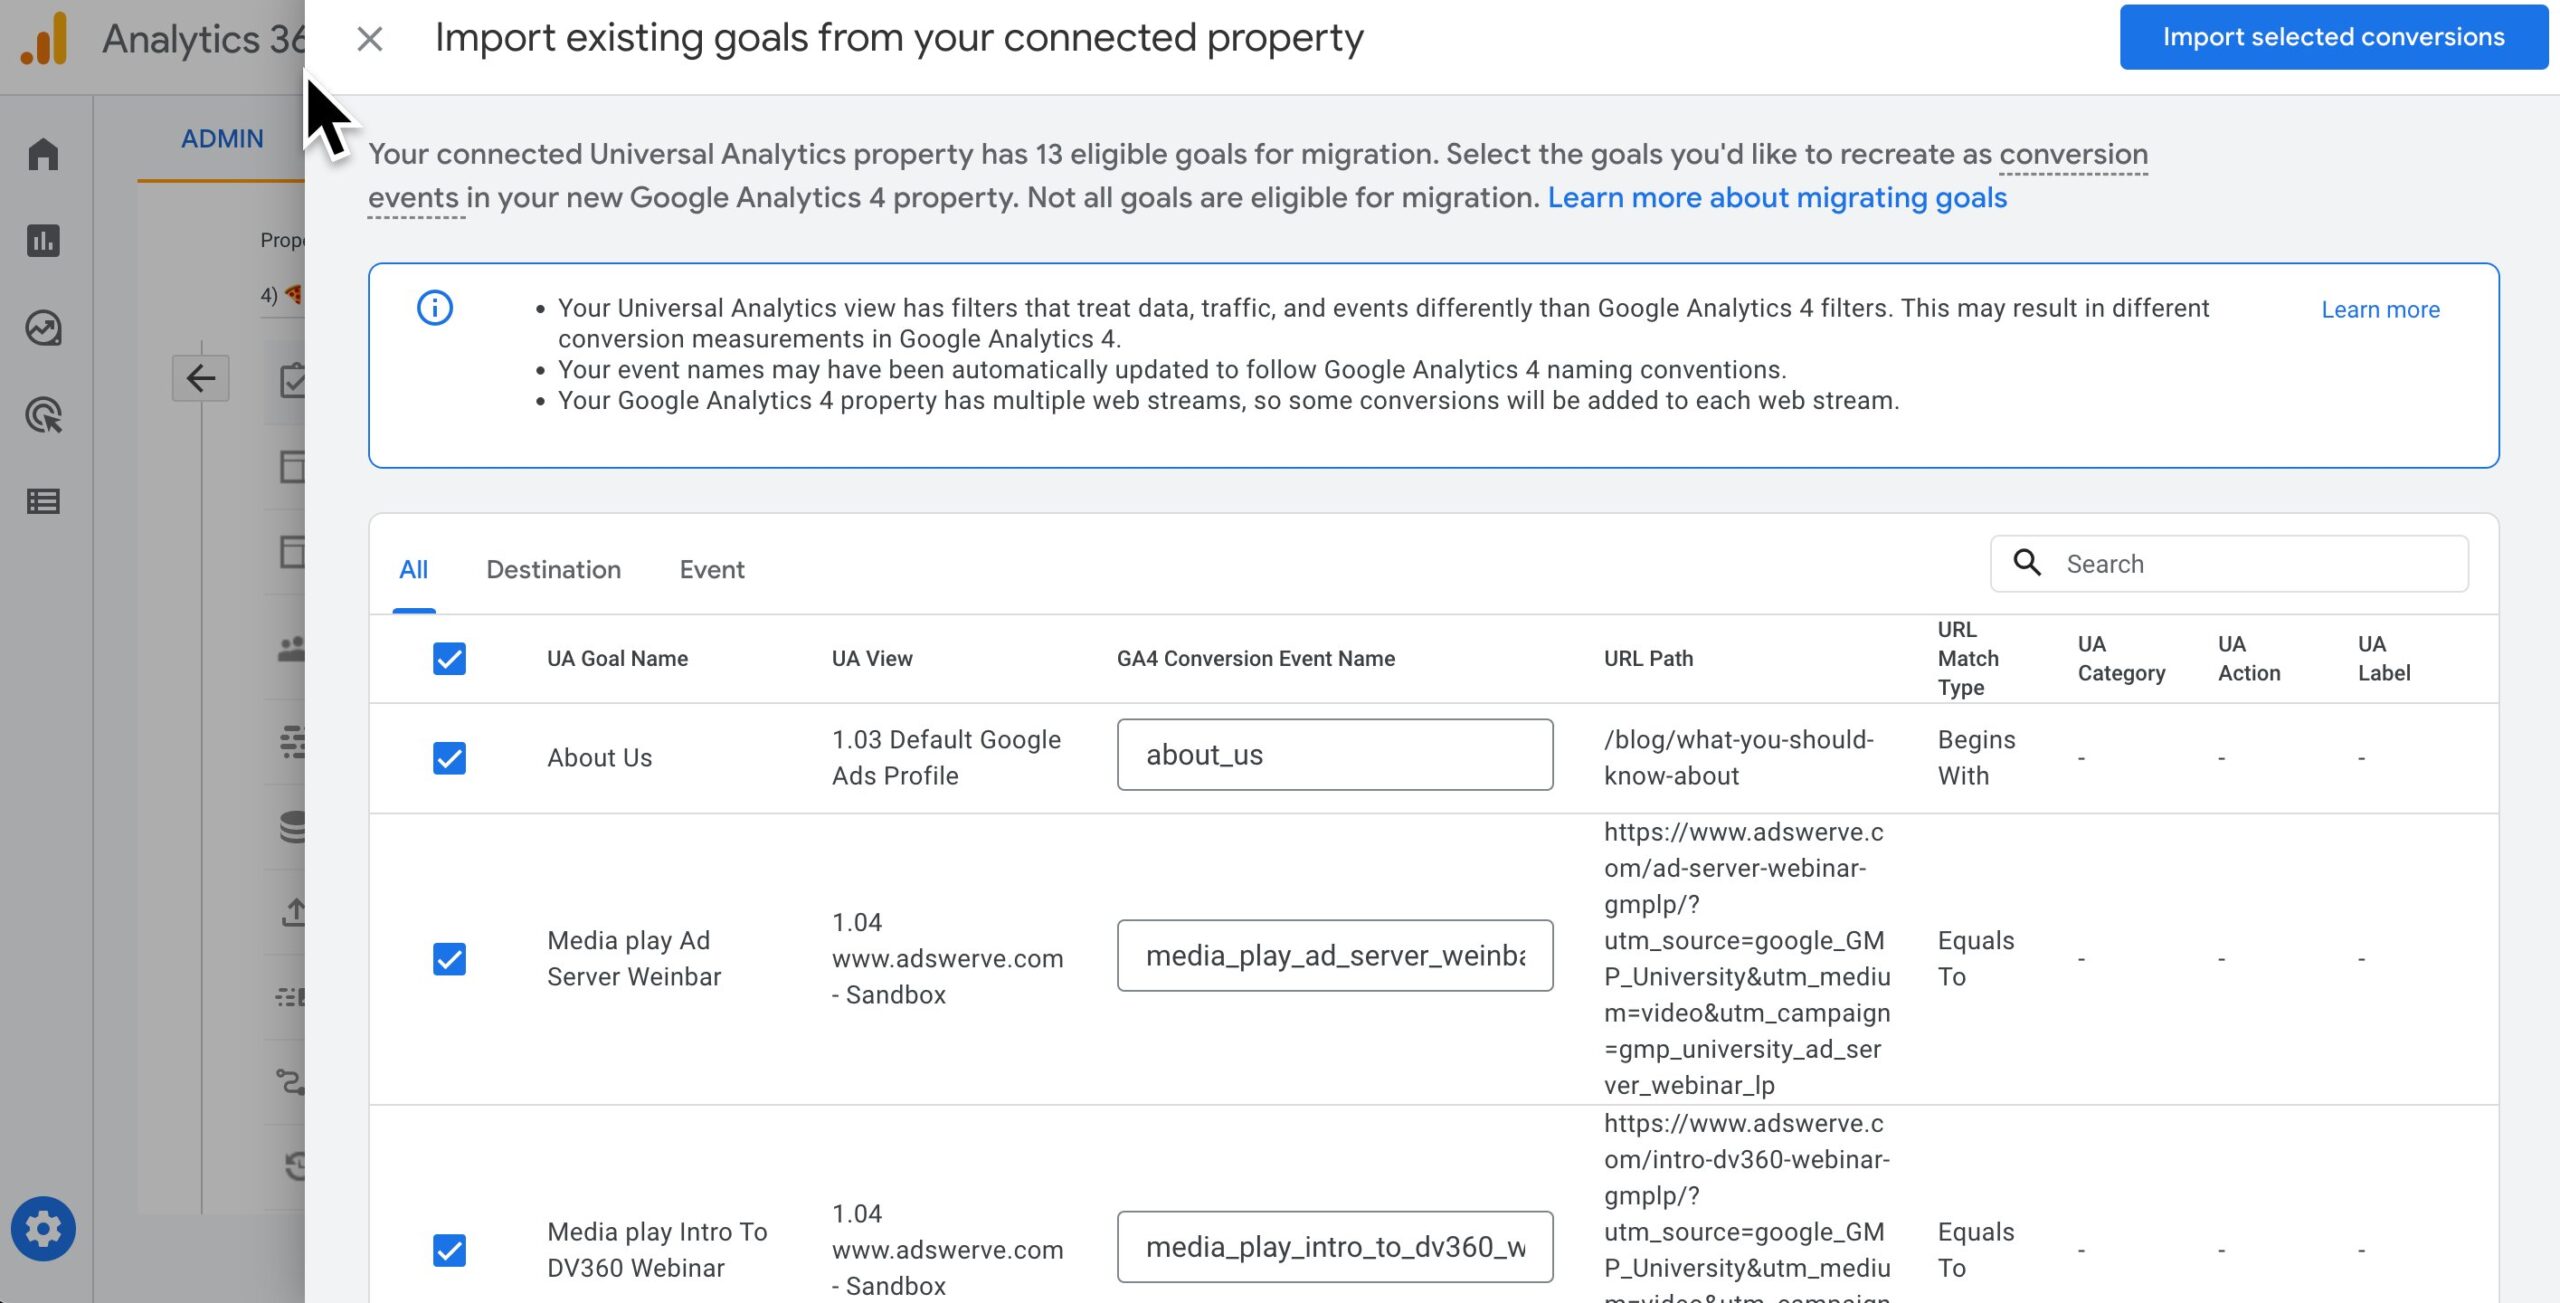Switch to the Destination tab
This screenshot has height=1303, width=2560.
(x=553, y=569)
